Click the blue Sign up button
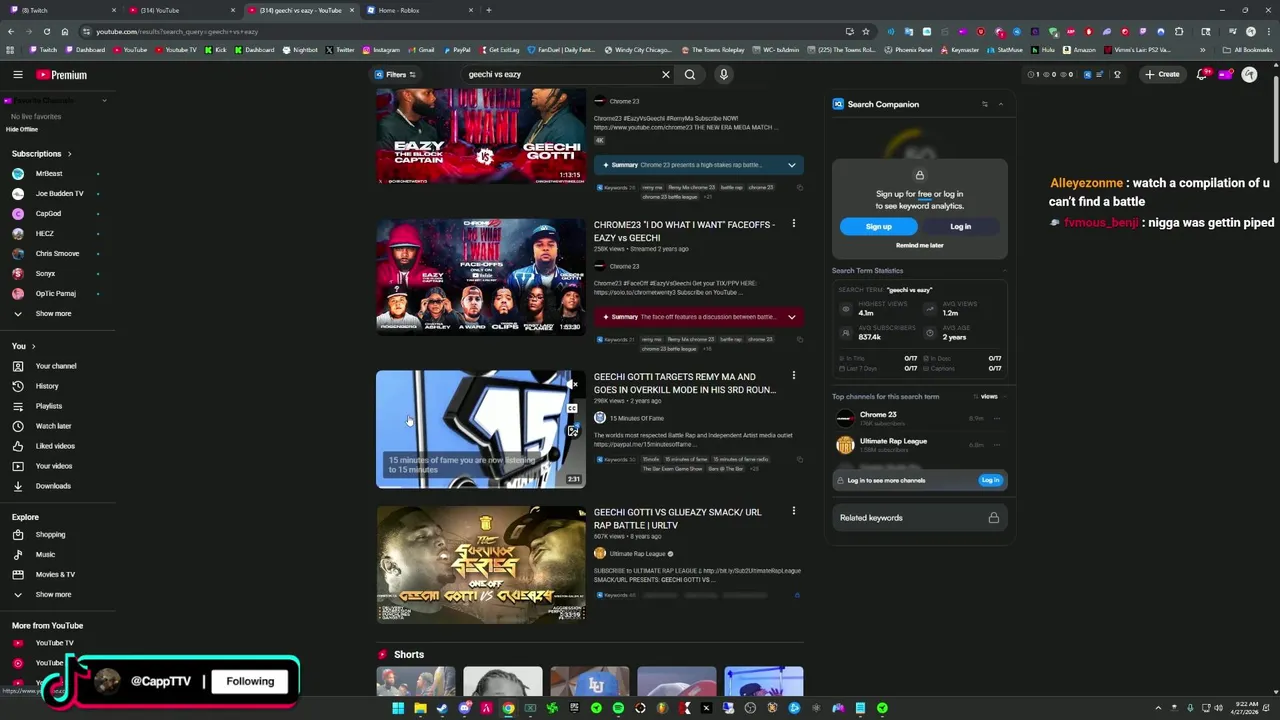Image resolution: width=1280 pixels, height=720 pixels. tap(879, 227)
